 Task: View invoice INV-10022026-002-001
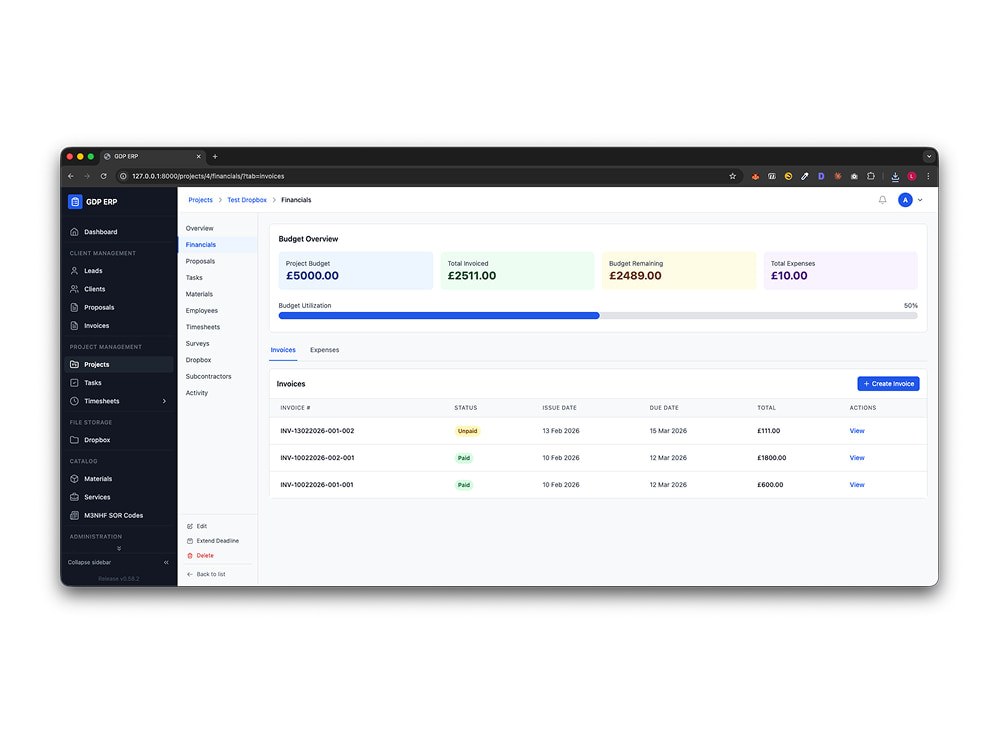857,458
